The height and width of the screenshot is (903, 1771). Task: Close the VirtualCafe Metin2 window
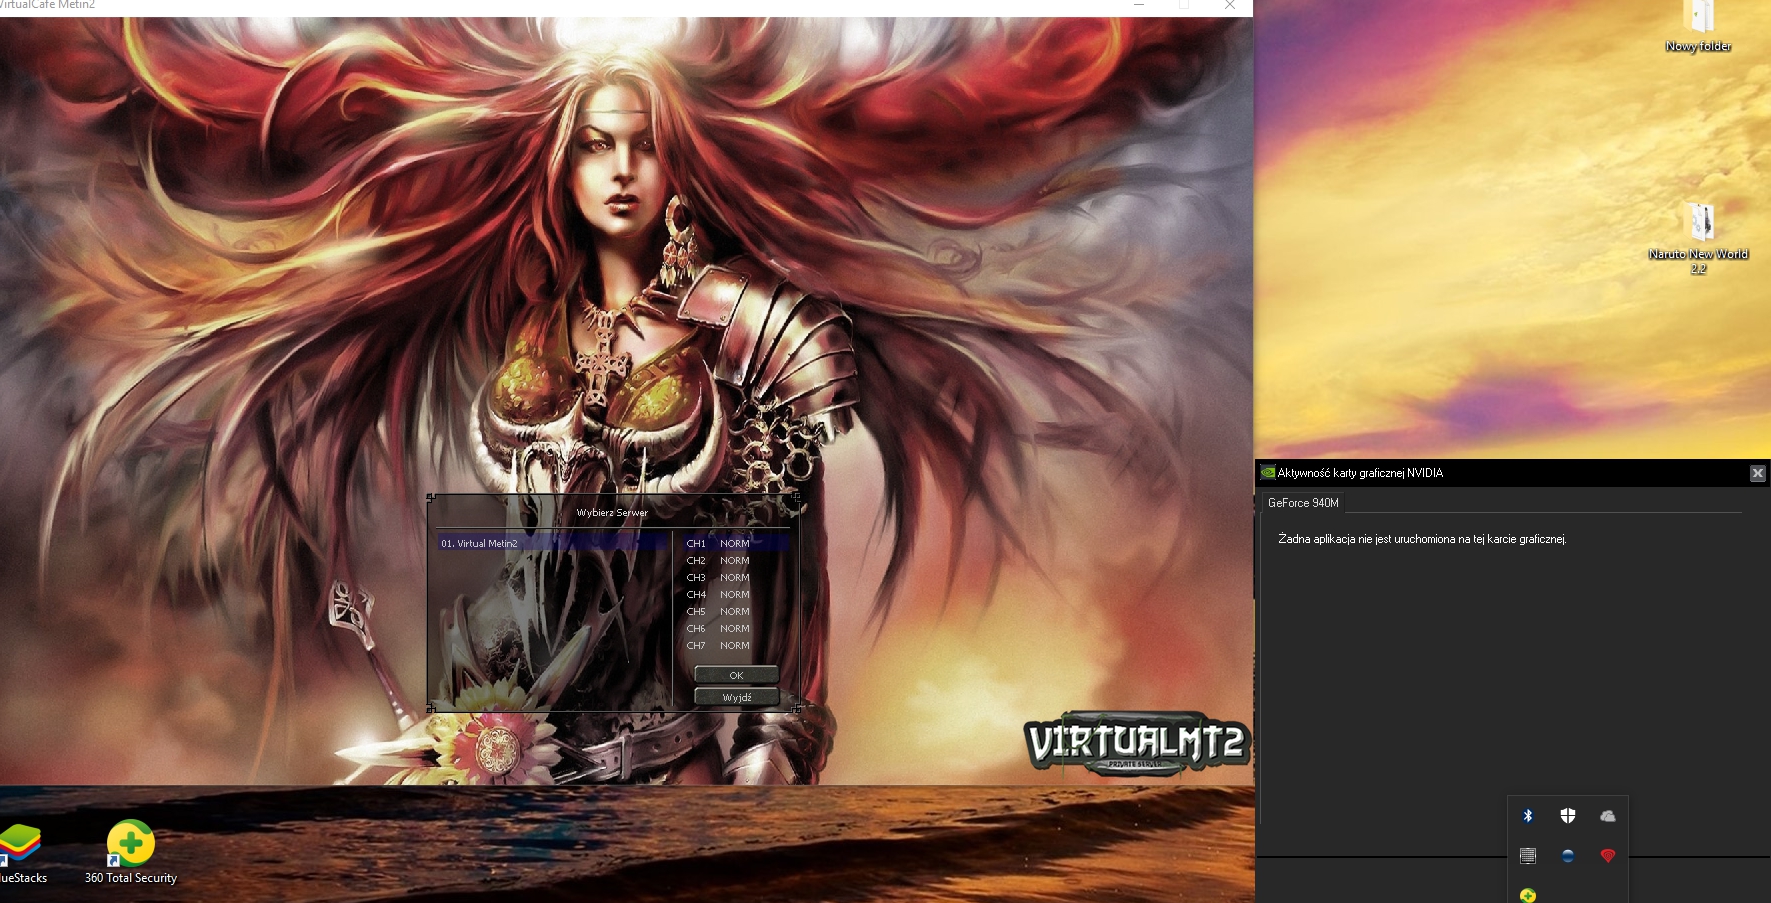coord(1230,6)
